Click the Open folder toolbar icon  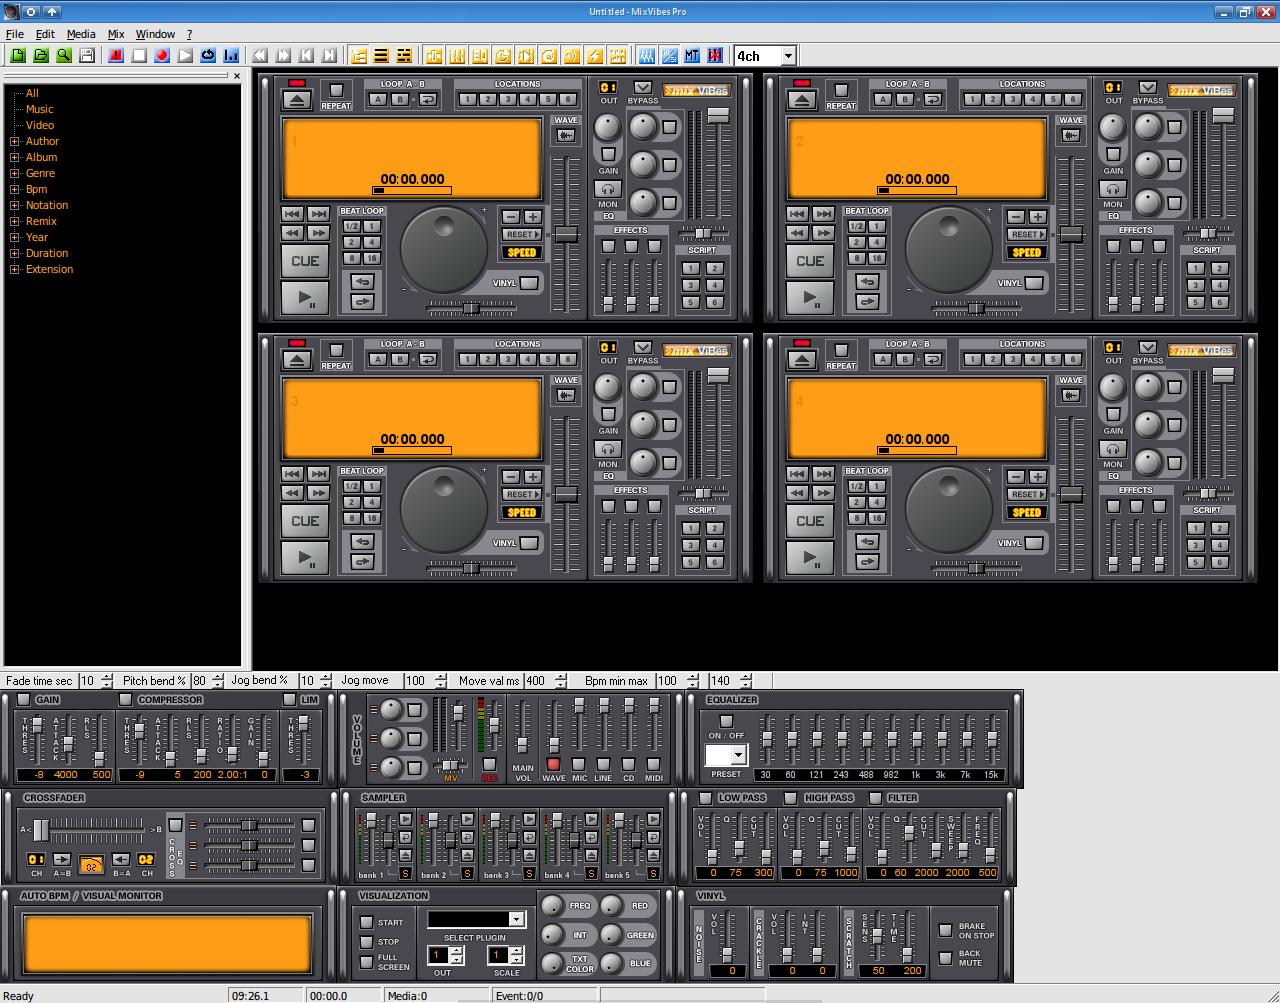tap(41, 56)
